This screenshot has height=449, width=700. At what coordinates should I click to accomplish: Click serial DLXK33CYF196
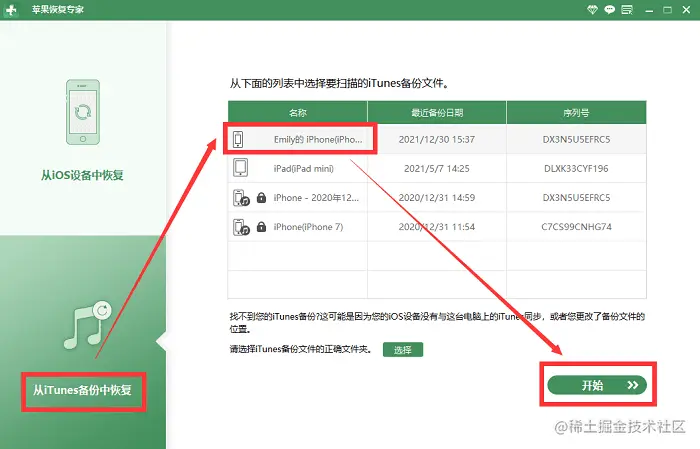coord(576,168)
